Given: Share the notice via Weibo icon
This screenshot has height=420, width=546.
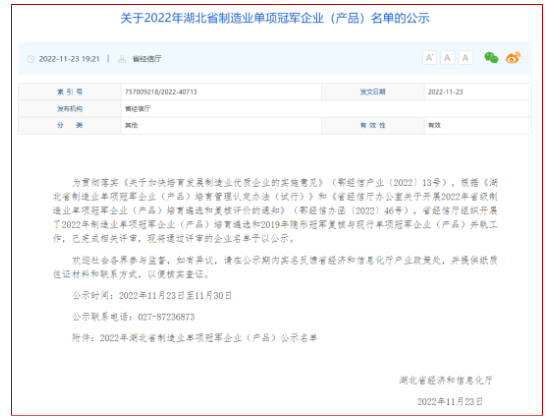Looking at the screenshot, I should 513,58.
